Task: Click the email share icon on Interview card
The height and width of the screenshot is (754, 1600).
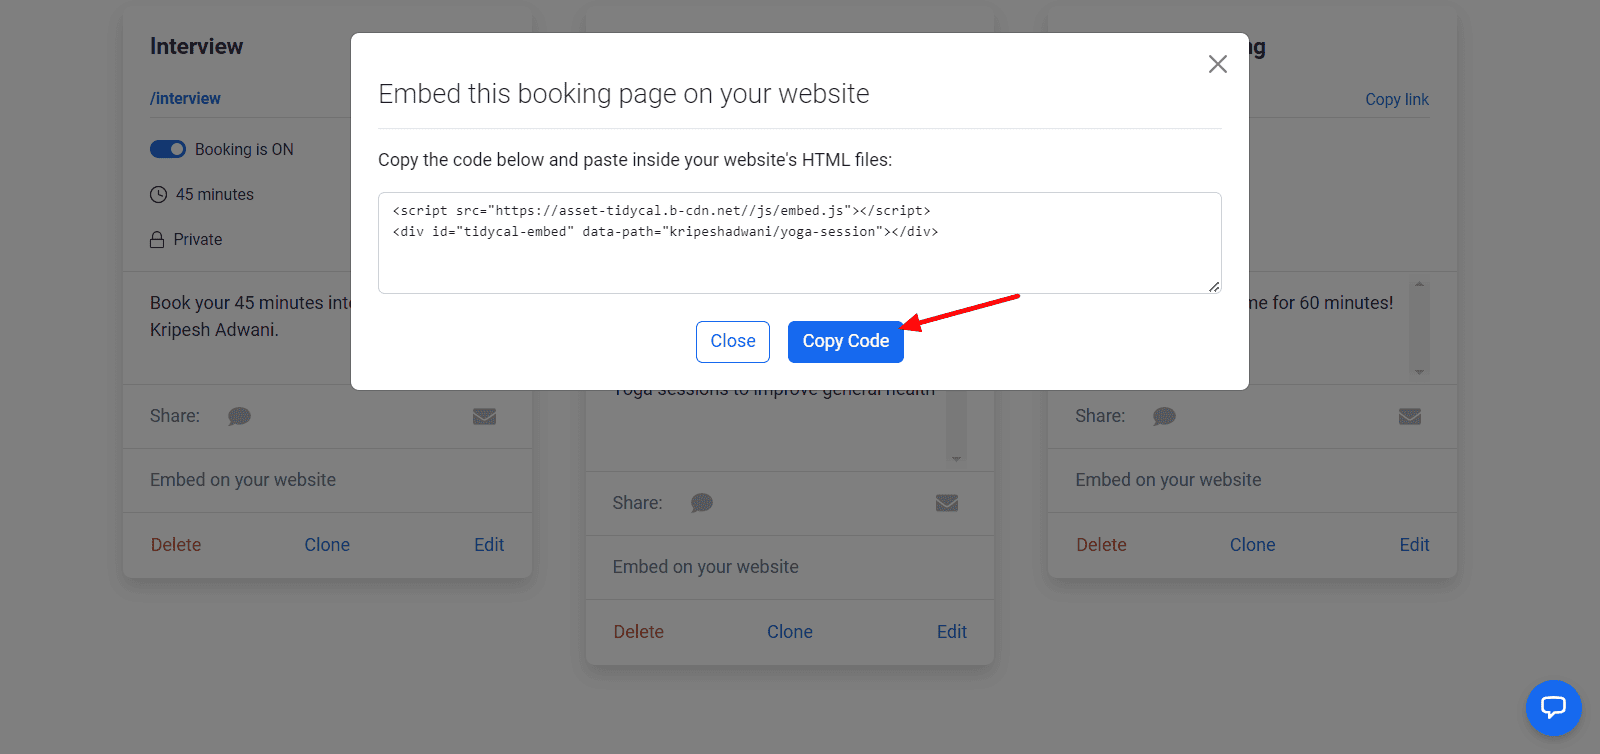Action: pyautogui.click(x=484, y=416)
